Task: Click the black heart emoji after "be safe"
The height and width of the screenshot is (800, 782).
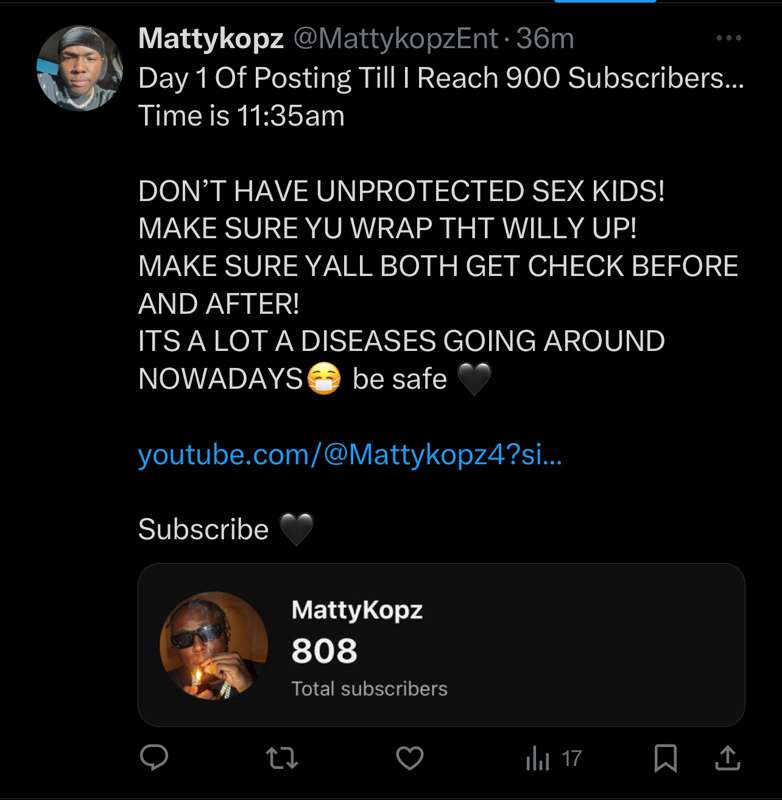Action: tap(473, 380)
